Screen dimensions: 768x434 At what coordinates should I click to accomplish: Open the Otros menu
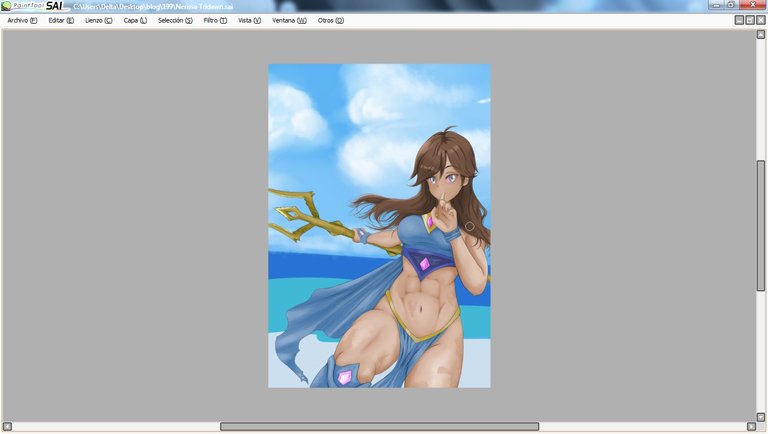click(331, 21)
